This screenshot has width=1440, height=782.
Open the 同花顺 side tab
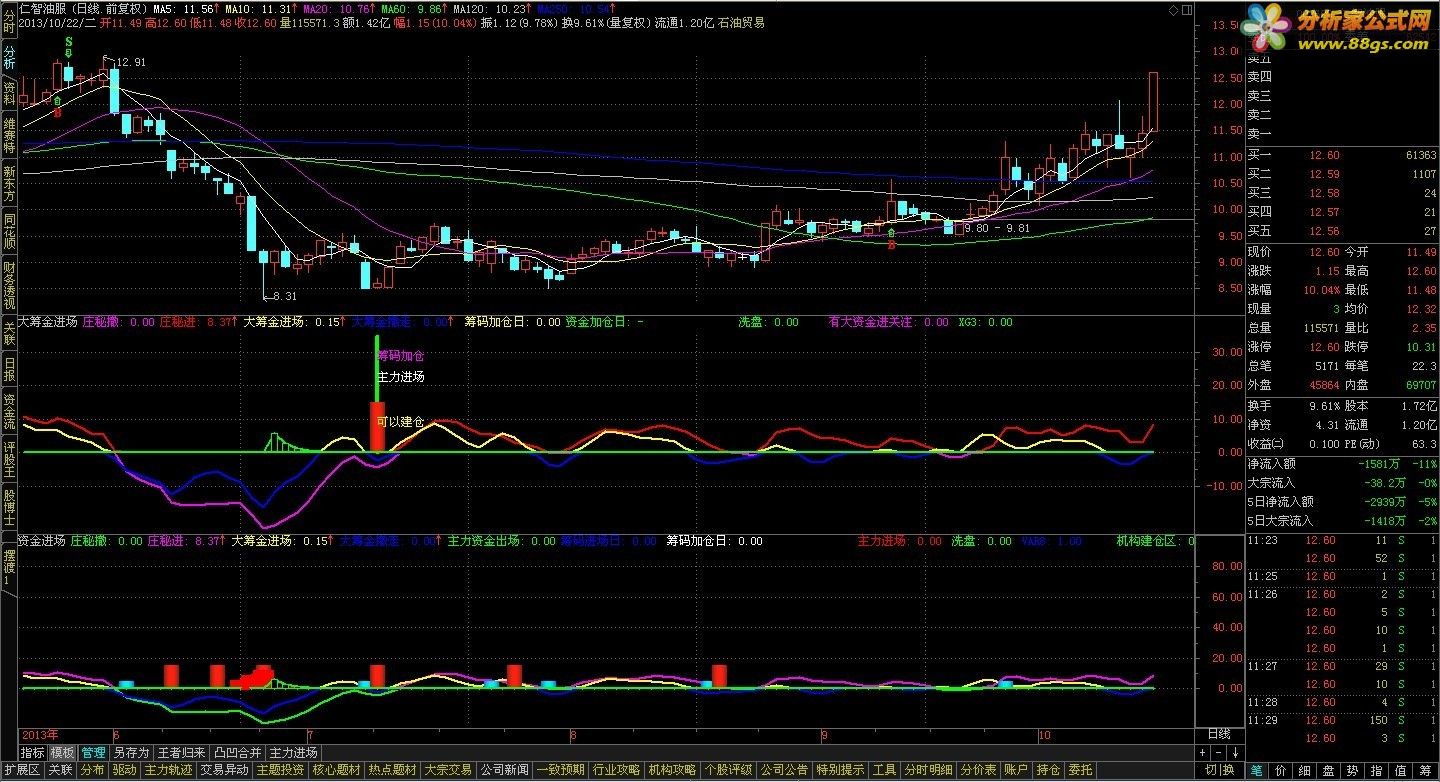9,233
